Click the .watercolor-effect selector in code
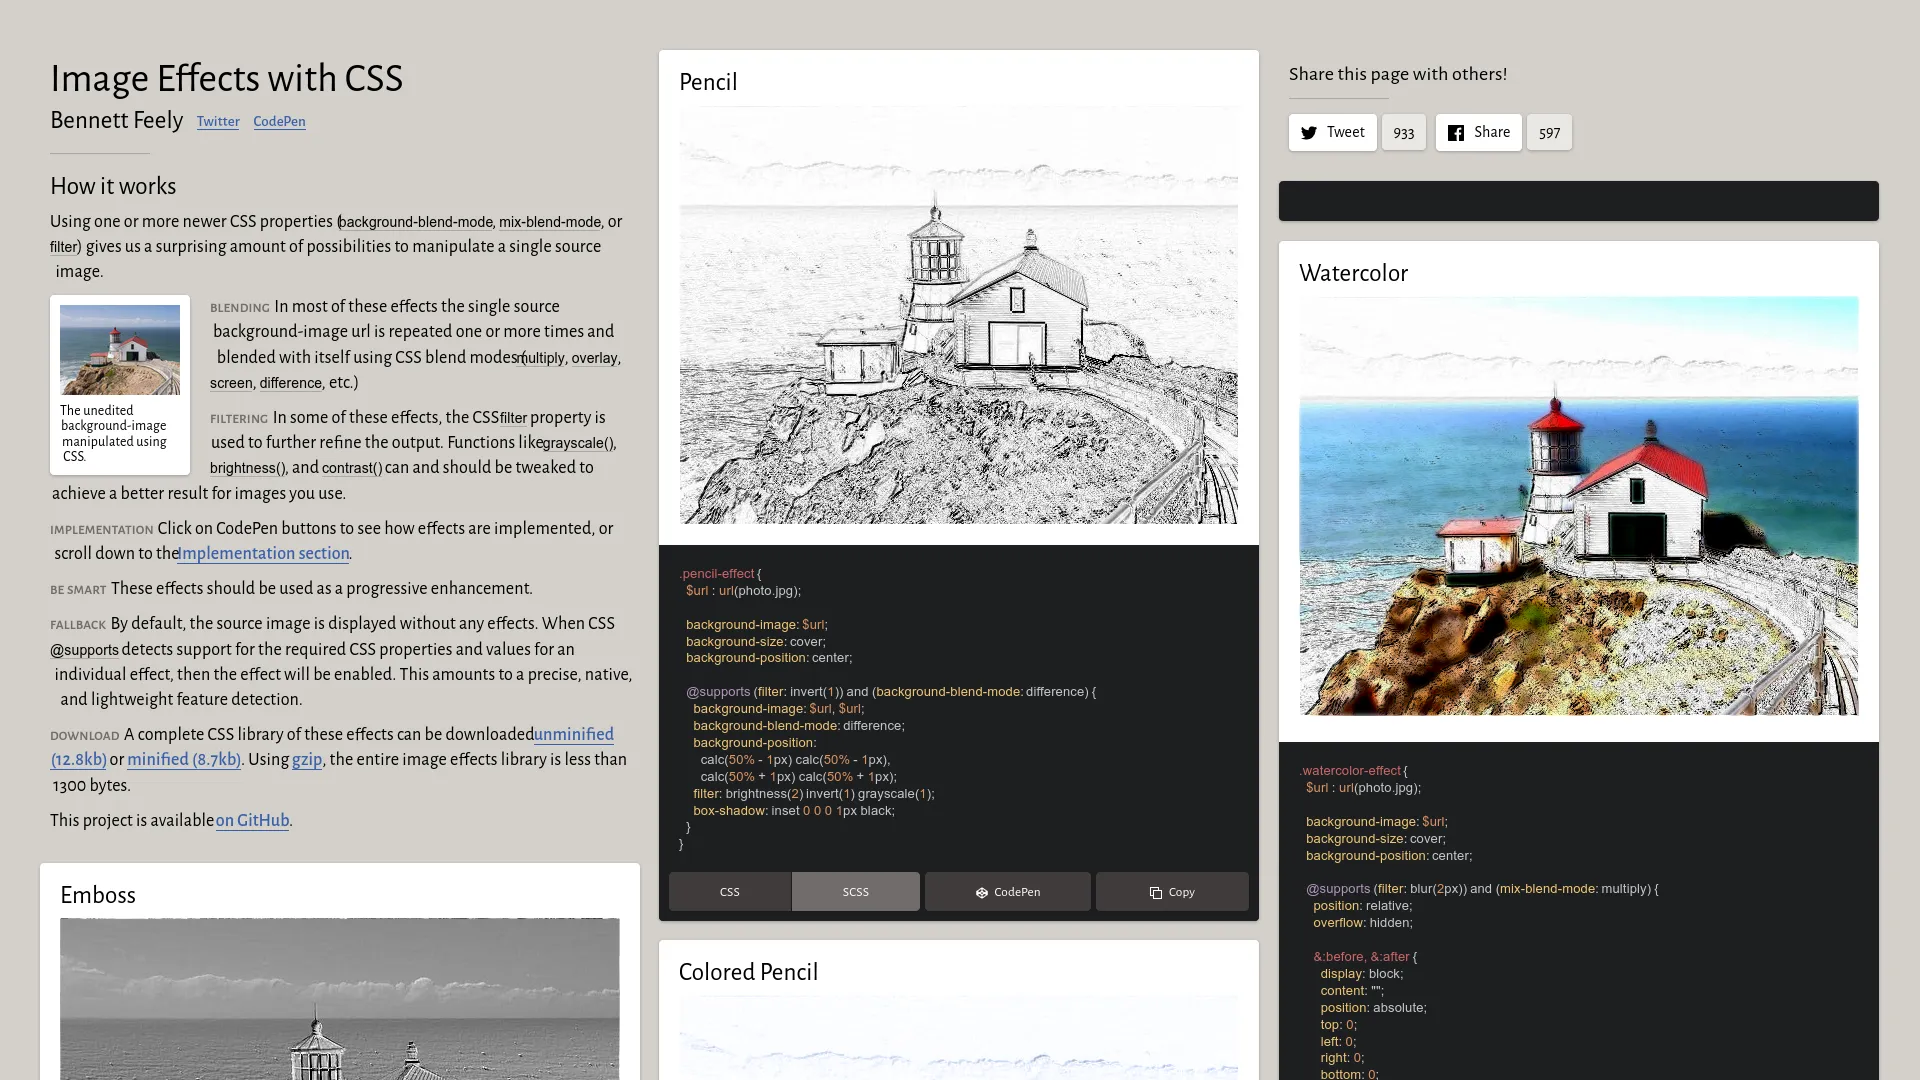Viewport: 1920px width, 1080px height. click(x=1349, y=771)
